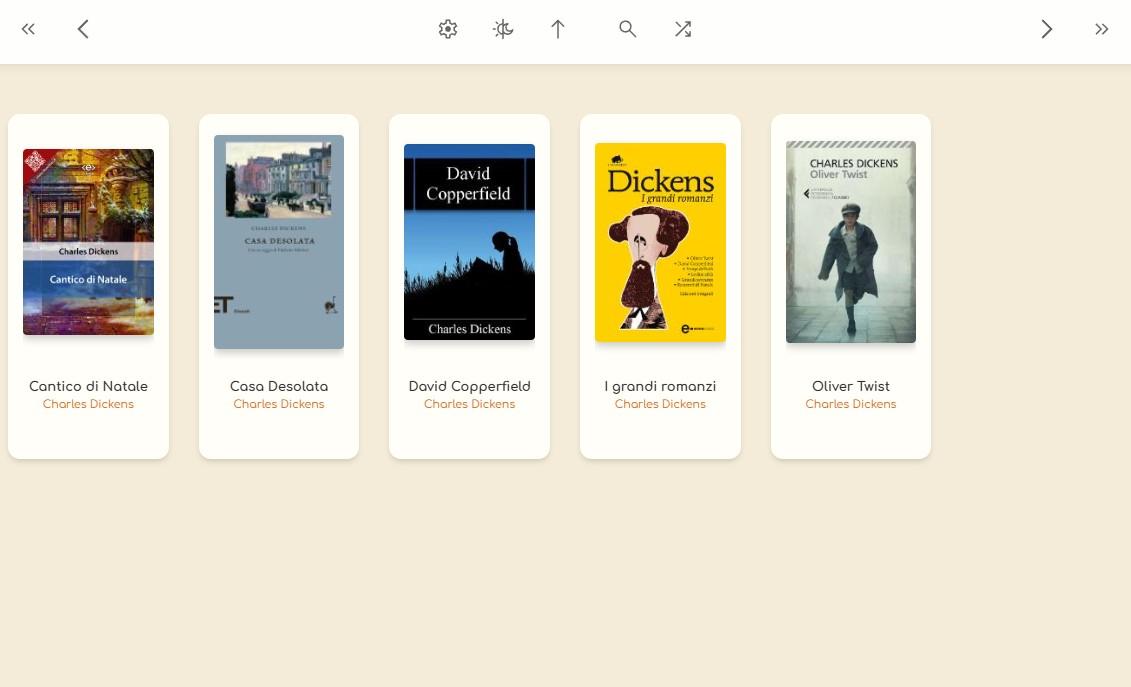The image size is (1131, 687).
Task: Open the I grandi romanzi cover
Action: point(660,242)
